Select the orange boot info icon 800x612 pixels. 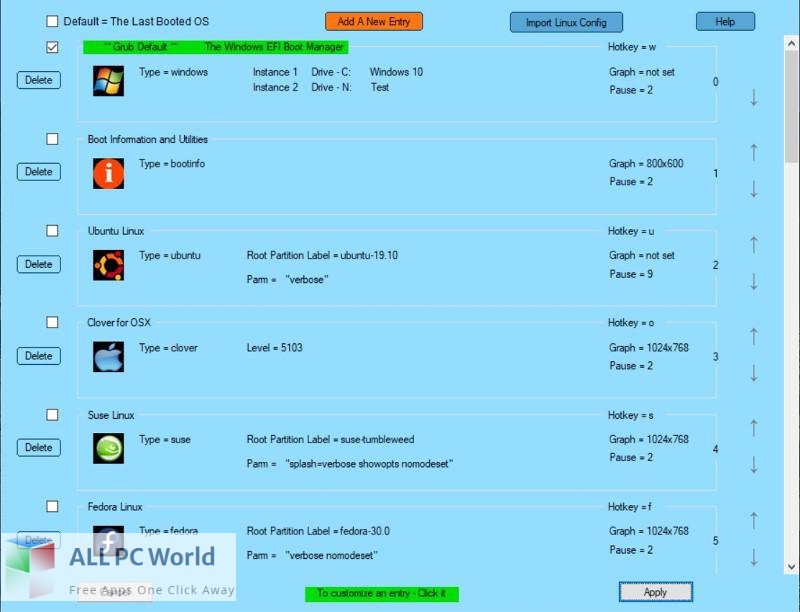[x=108, y=173]
